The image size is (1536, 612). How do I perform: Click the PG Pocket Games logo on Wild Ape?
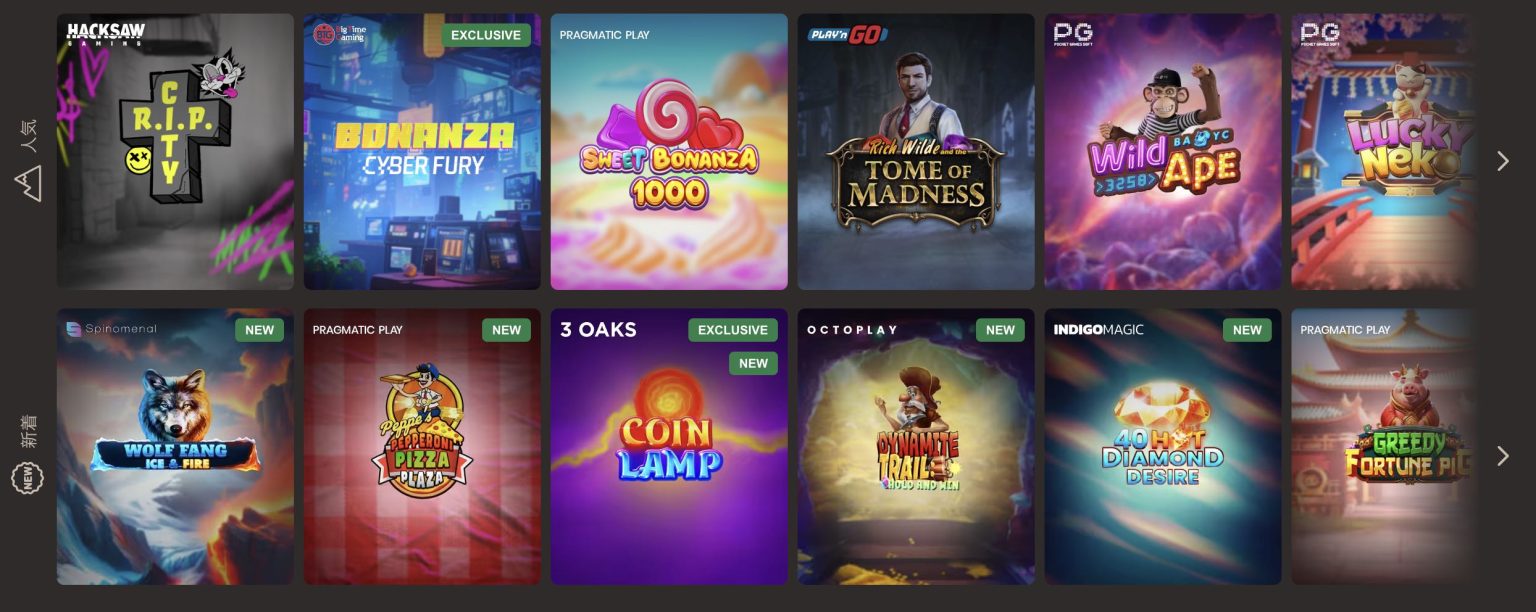(1073, 34)
